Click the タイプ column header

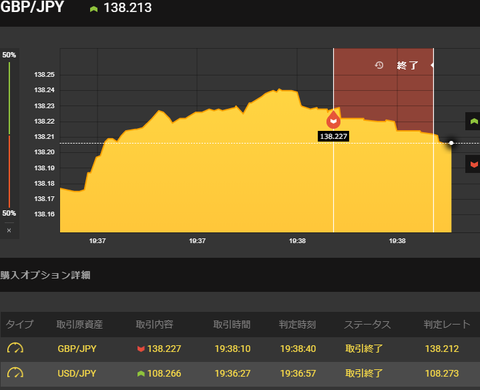pos(20,324)
